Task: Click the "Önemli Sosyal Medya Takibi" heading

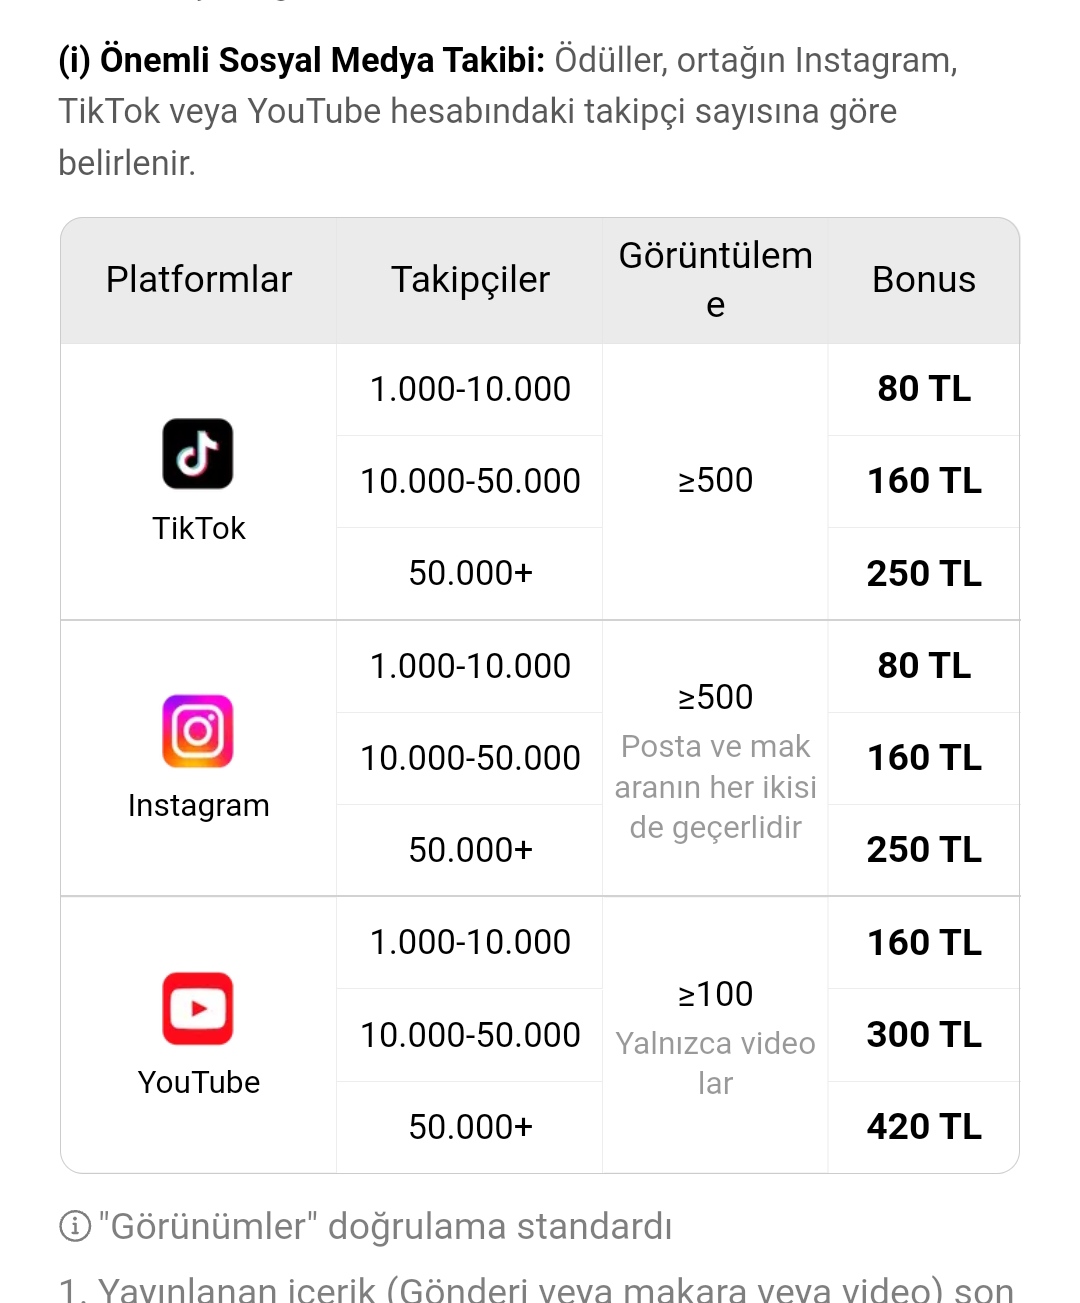Action: 302,60
